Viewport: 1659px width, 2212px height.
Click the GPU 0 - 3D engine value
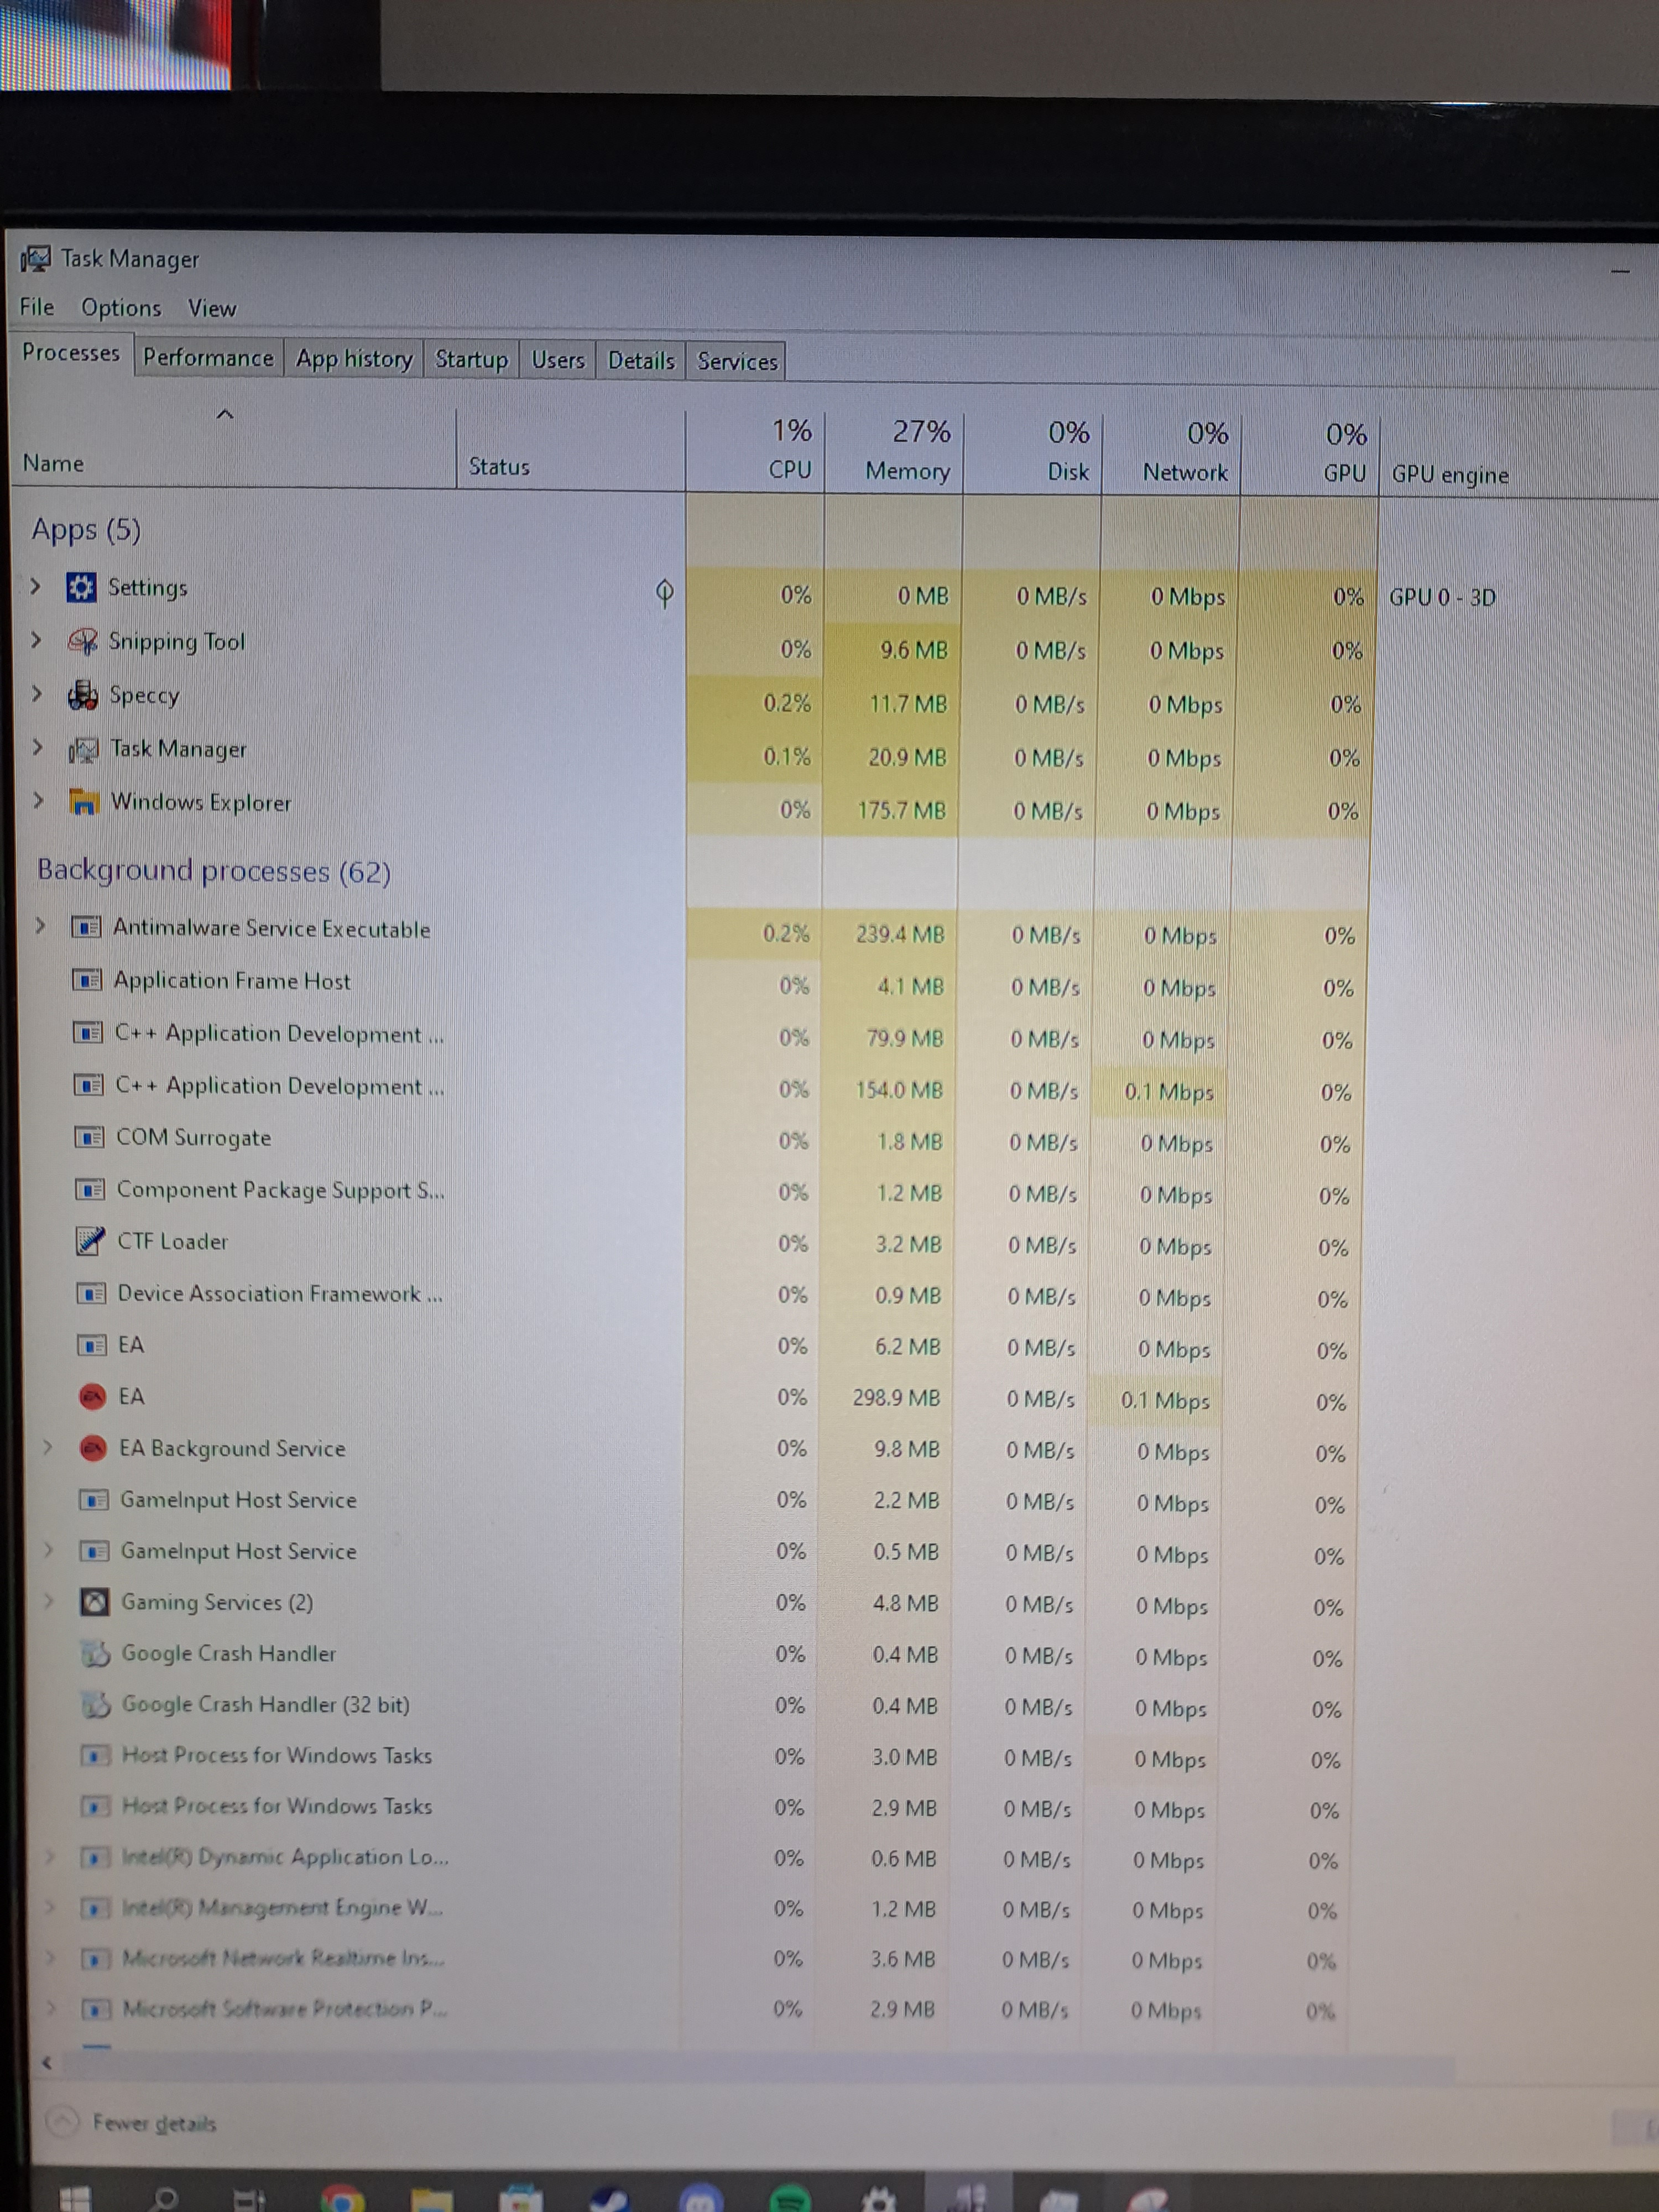coord(1442,597)
